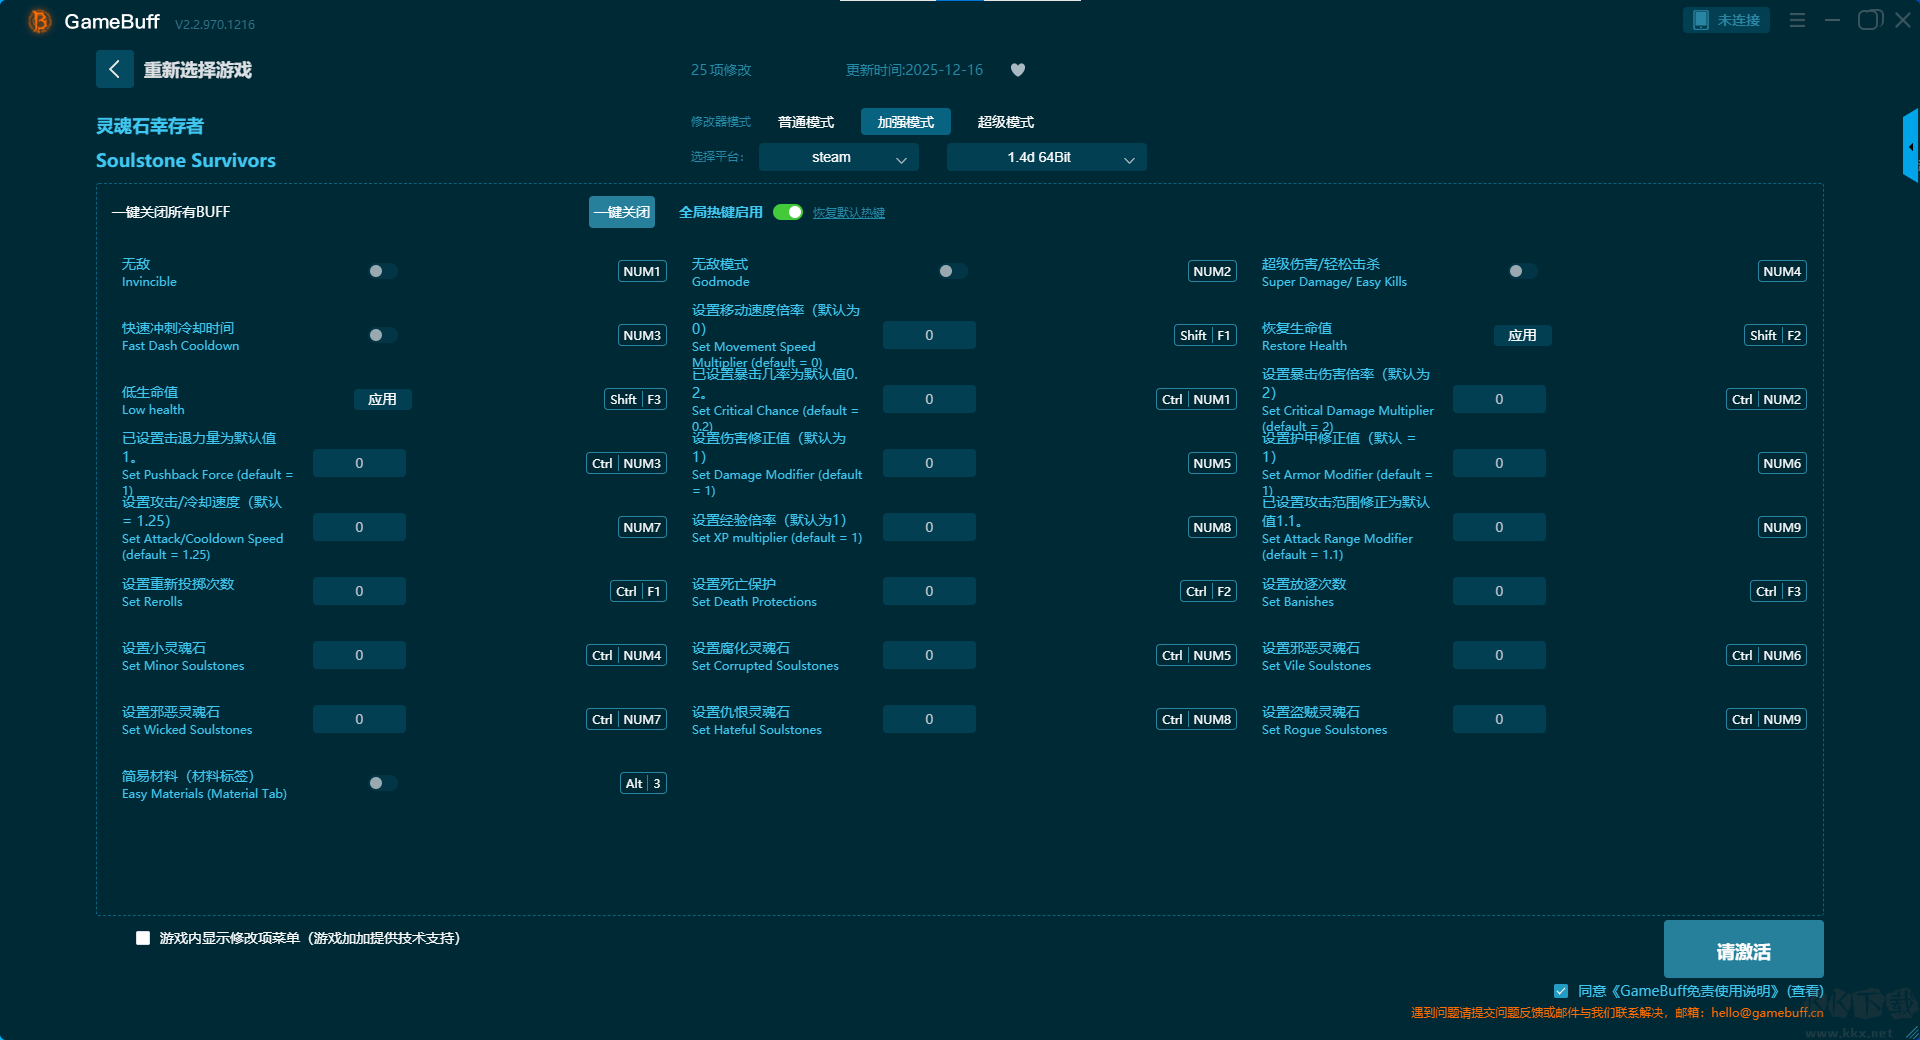Viewport: 1920px width, 1040px height.
Task: Click the restore default hotkeys link
Action: pos(848,213)
